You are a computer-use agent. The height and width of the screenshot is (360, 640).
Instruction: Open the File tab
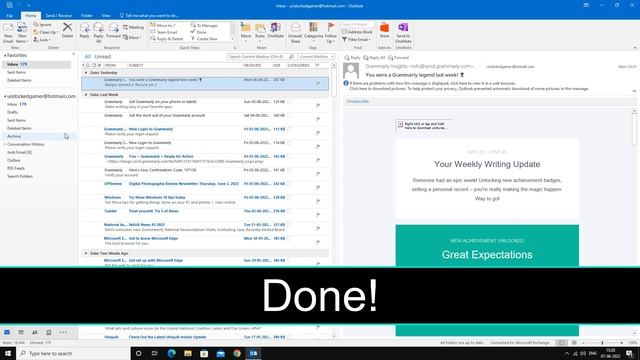9,16
